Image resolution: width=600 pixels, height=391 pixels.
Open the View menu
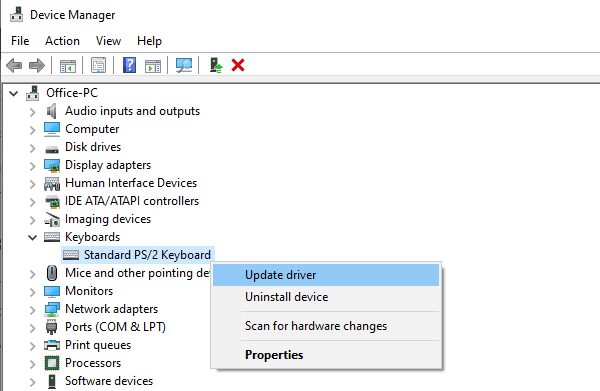108,41
